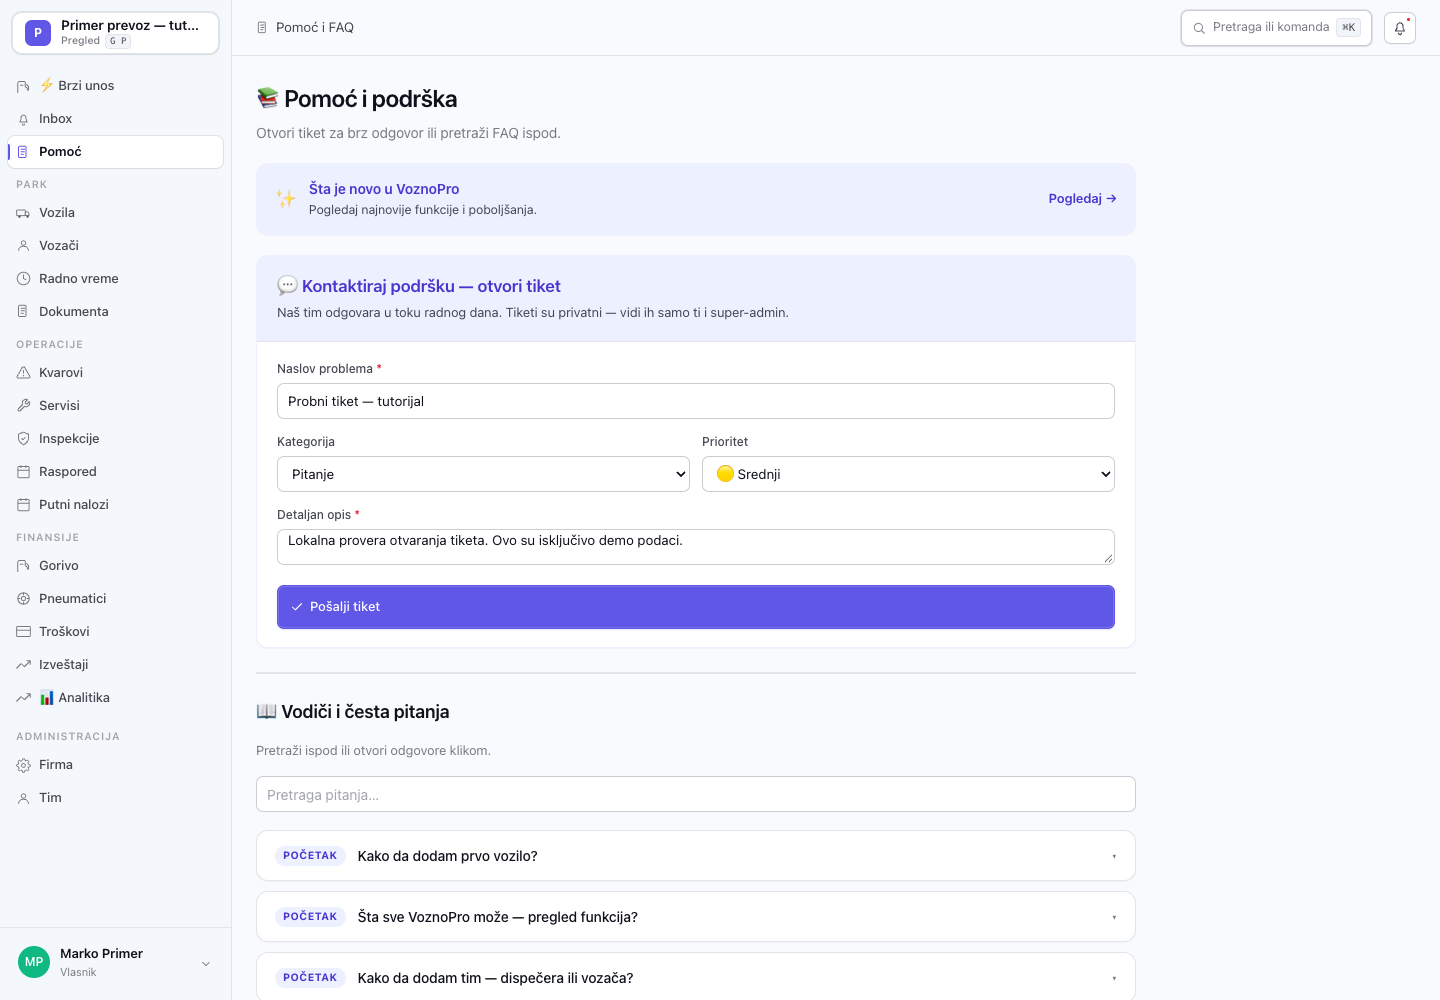Click the Servisi wrench icon

coord(23,406)
